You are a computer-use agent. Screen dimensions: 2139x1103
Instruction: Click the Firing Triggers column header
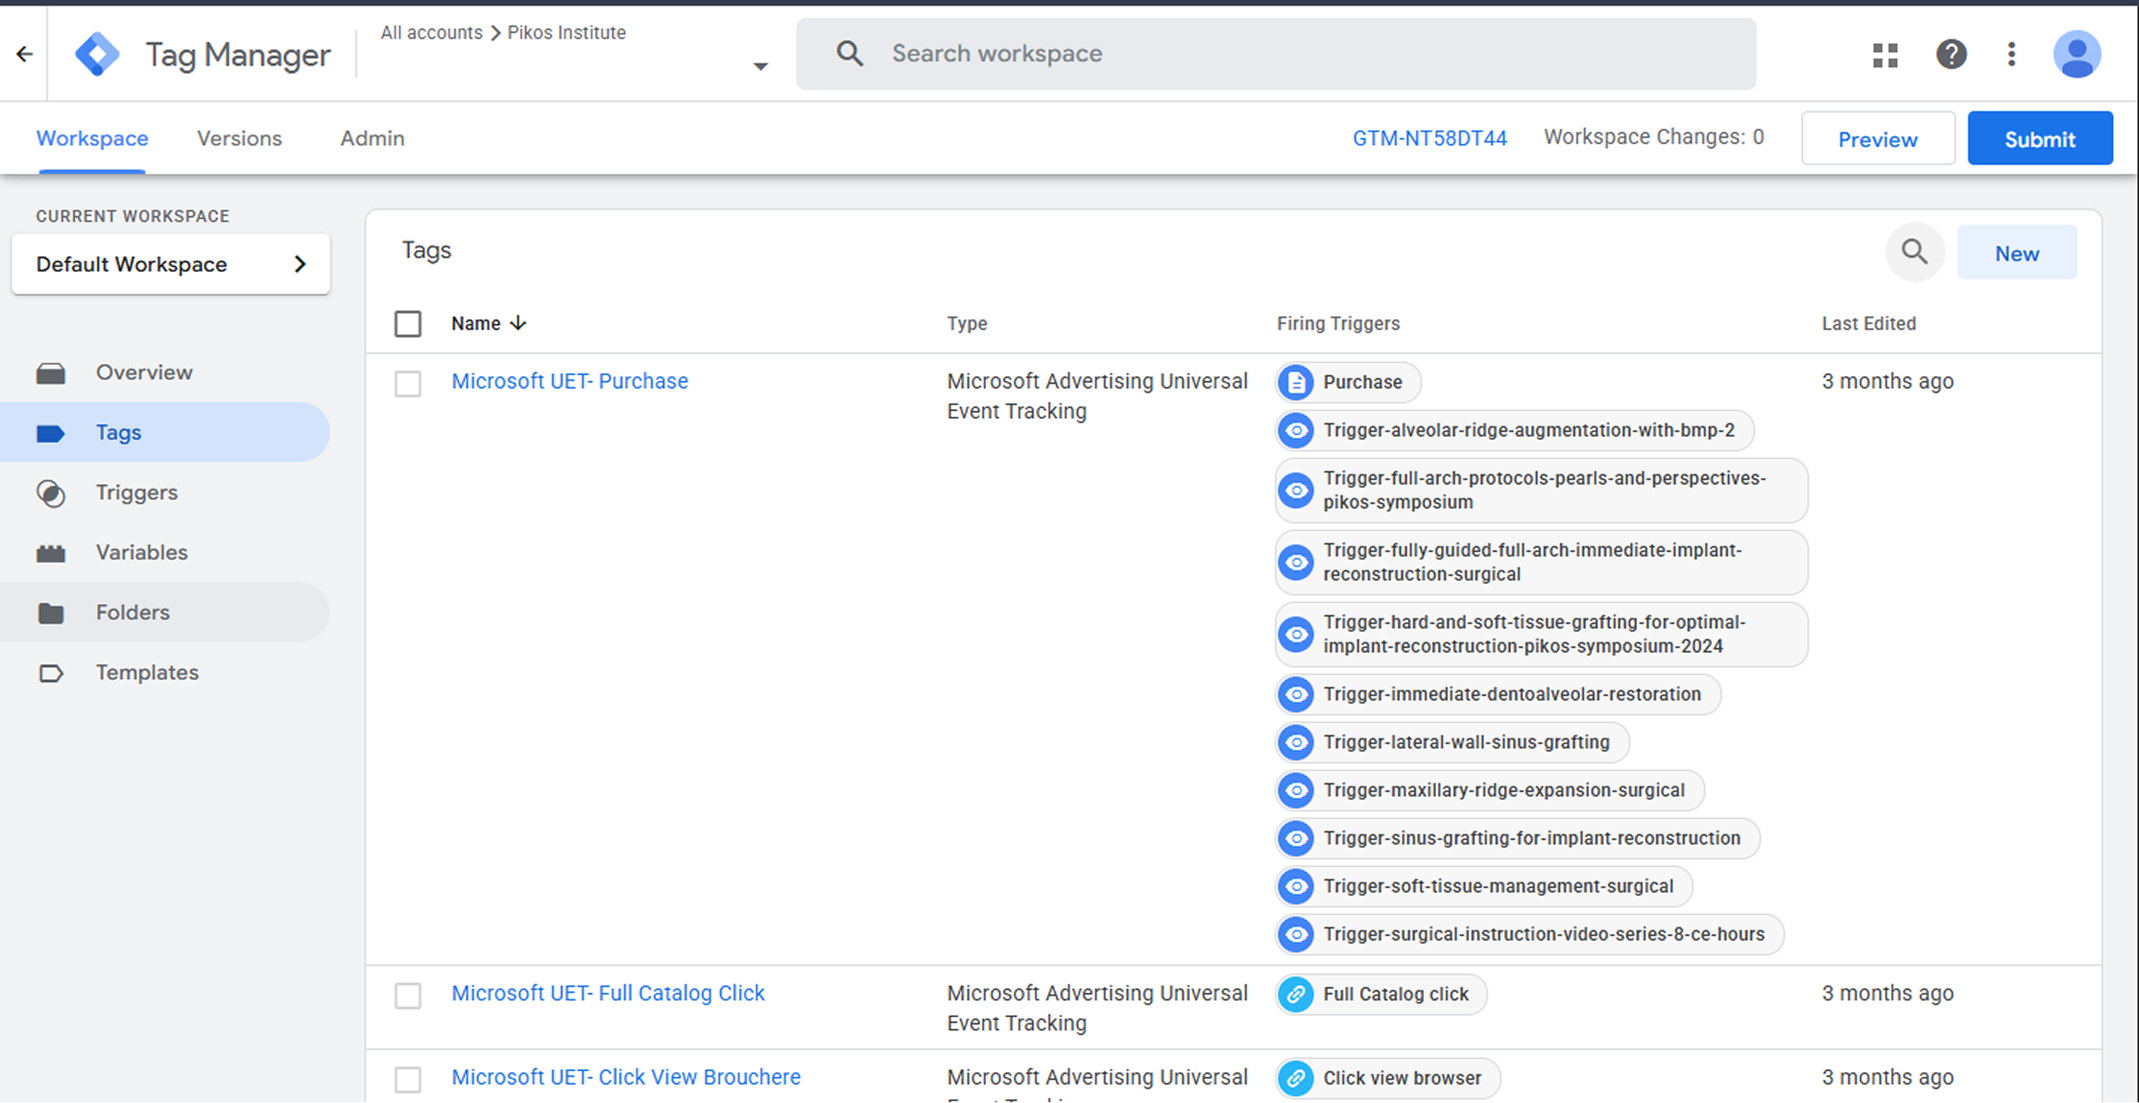click(1338, 323)
